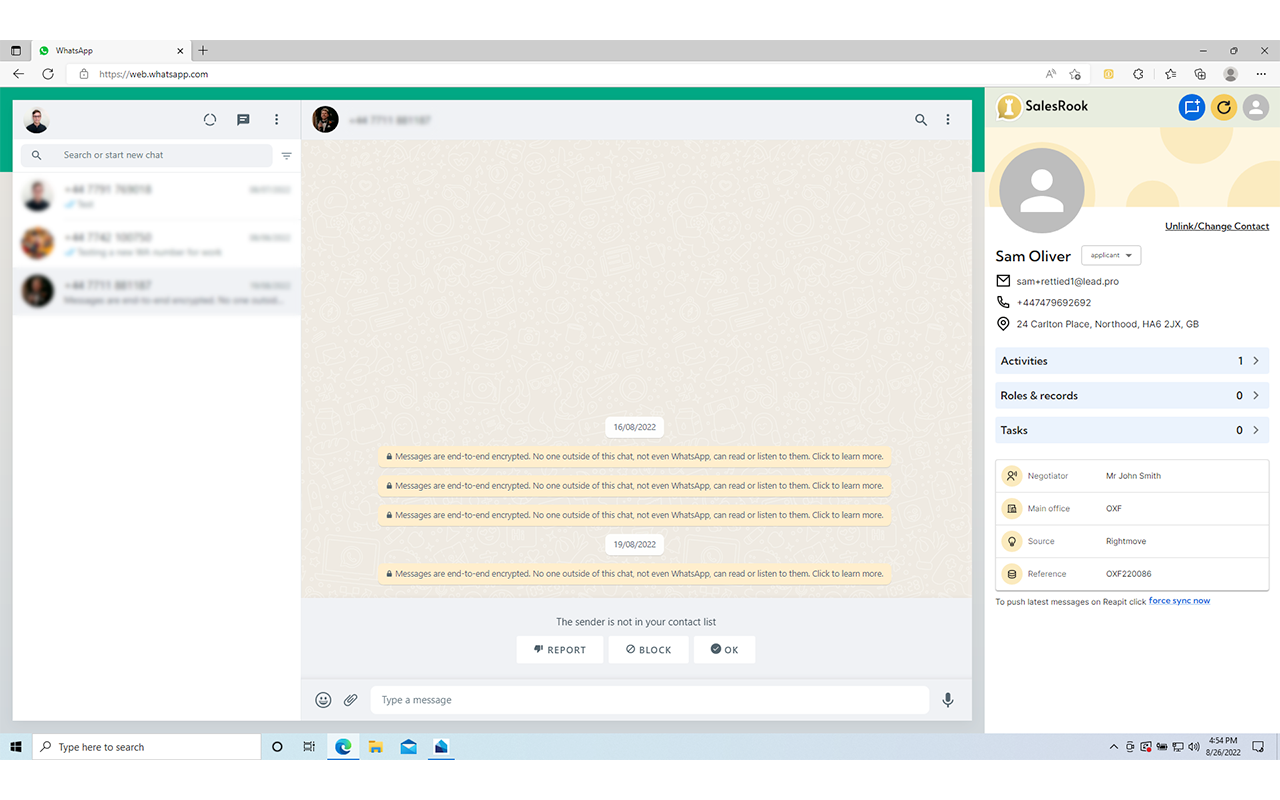Open the yellow SalesRook extension icon
The image size is (1280, 800).
pyautogui.click(x=1109, y=74)
